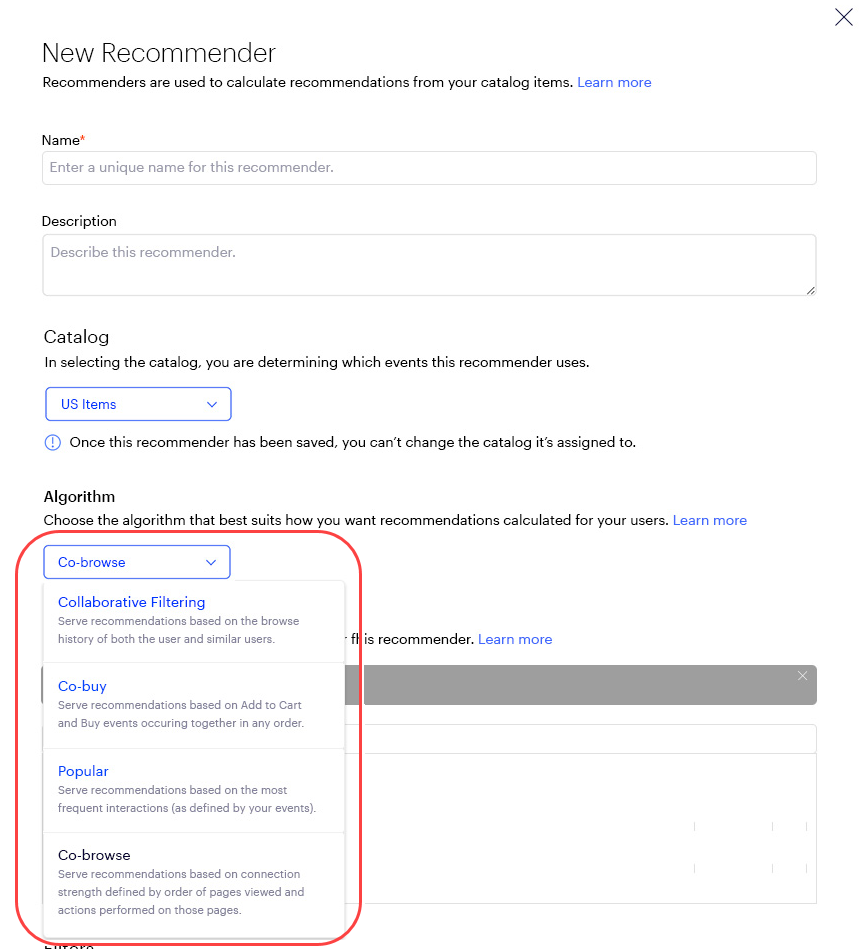The image size is (863, 949).
Task: Focus the Name input field
Action: pos(429,168)
